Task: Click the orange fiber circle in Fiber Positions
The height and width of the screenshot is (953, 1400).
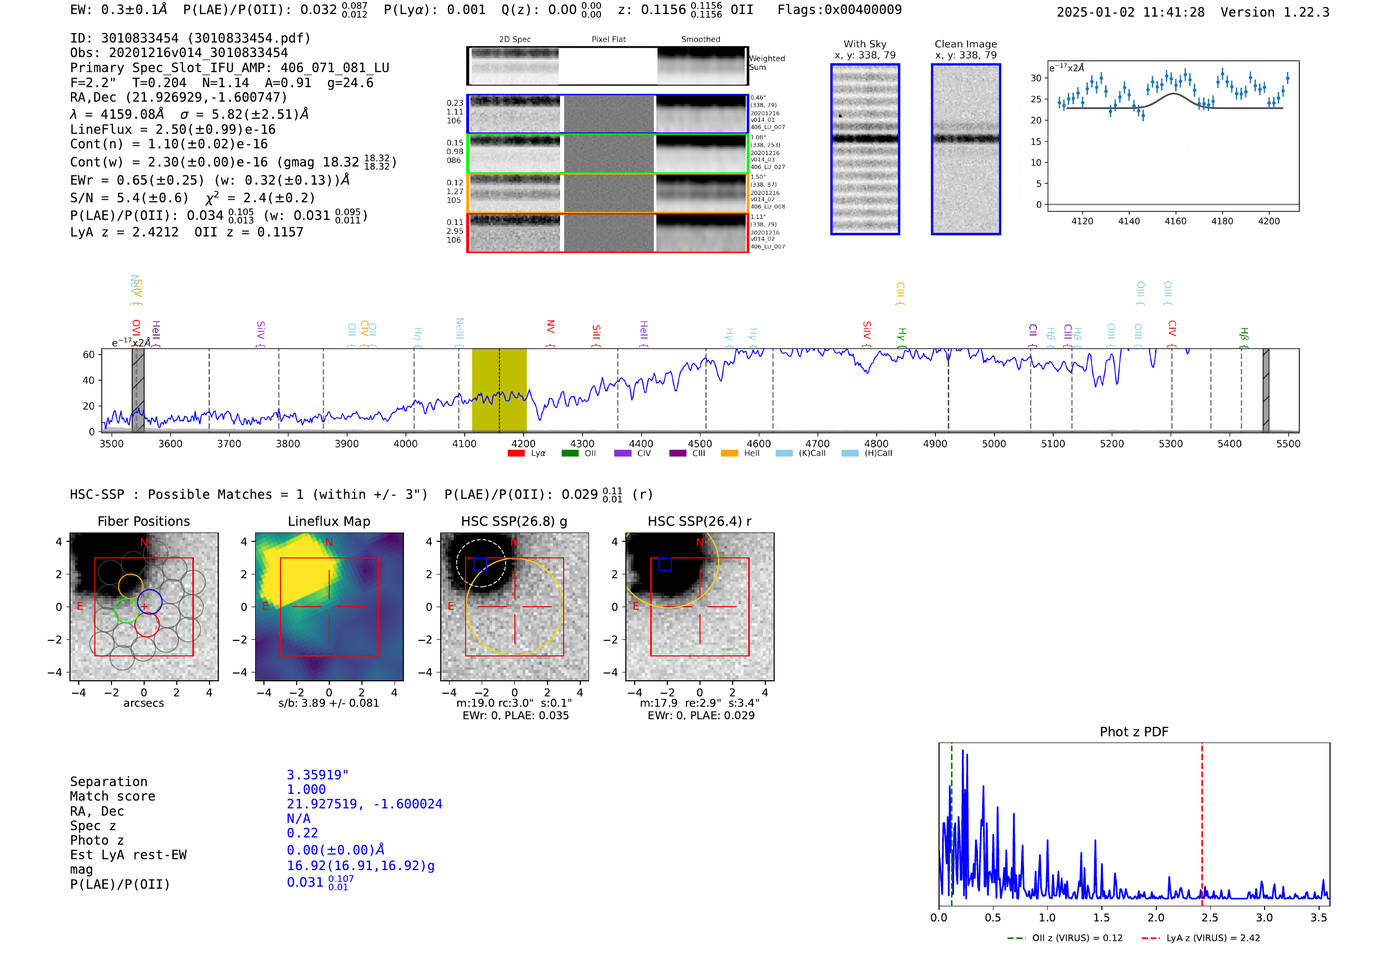Action: (x=131, y=587)
